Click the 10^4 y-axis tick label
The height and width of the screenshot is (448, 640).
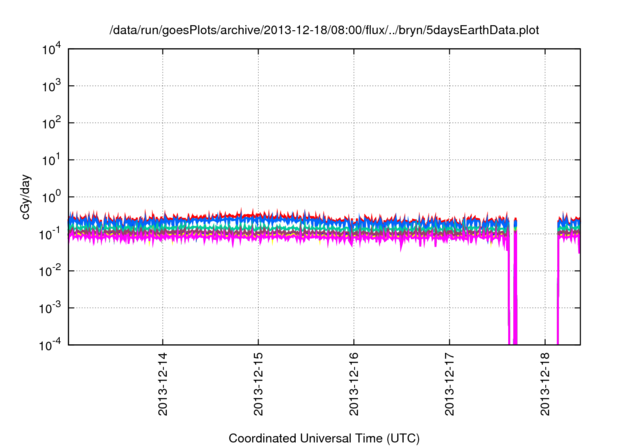click(x=51, y=50)
